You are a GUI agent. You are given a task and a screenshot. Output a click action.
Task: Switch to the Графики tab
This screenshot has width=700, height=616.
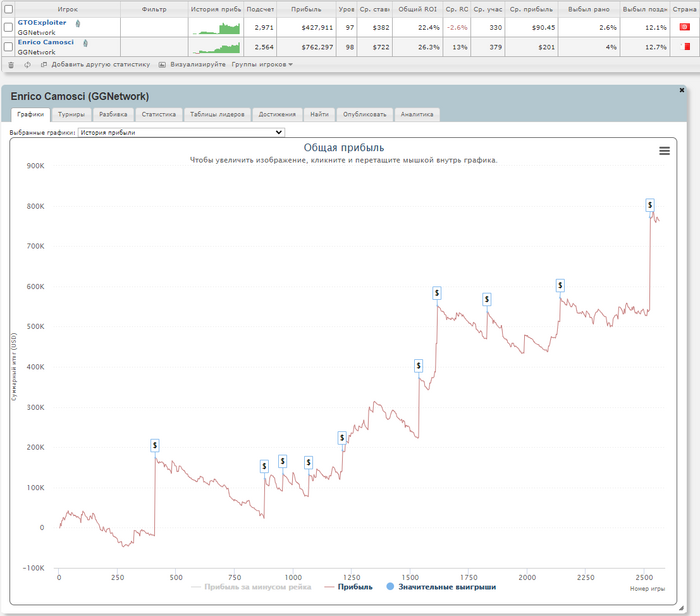point(30,114)
